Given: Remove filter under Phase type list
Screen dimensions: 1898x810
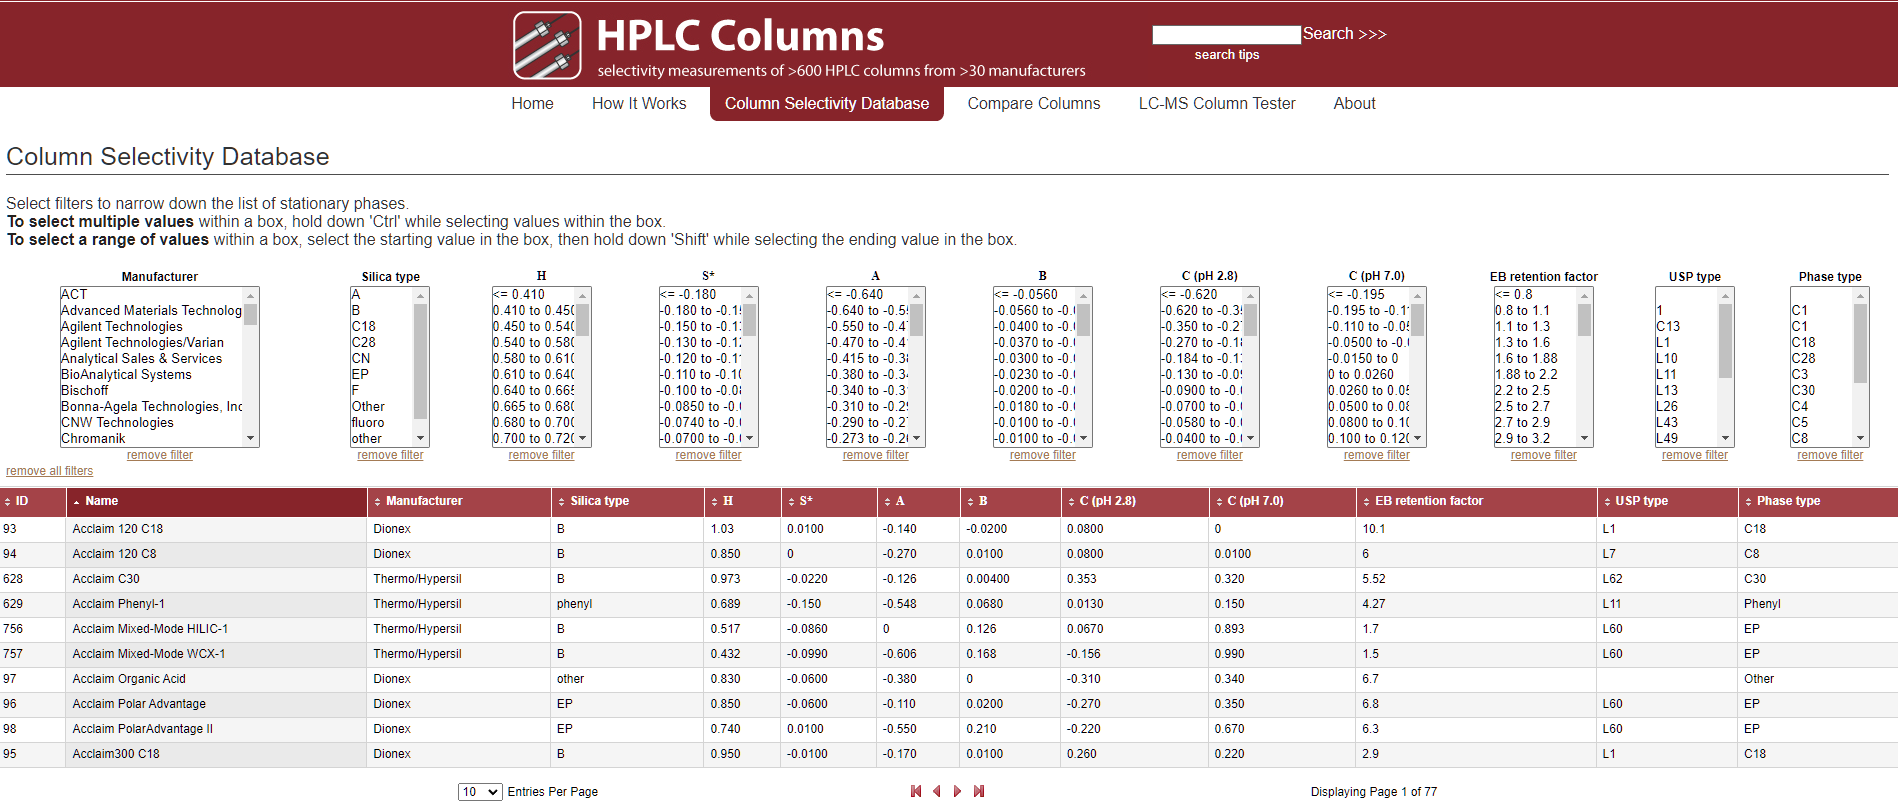Looking at the screenshot, I should (1830, 455).
